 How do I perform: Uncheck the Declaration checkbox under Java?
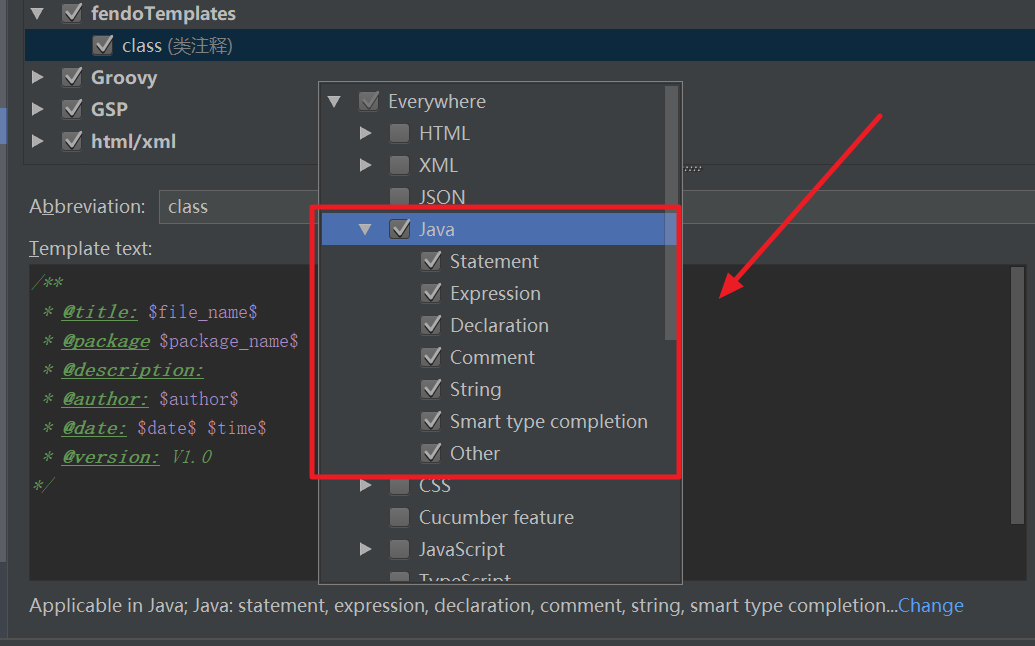(x=431, y=325)
